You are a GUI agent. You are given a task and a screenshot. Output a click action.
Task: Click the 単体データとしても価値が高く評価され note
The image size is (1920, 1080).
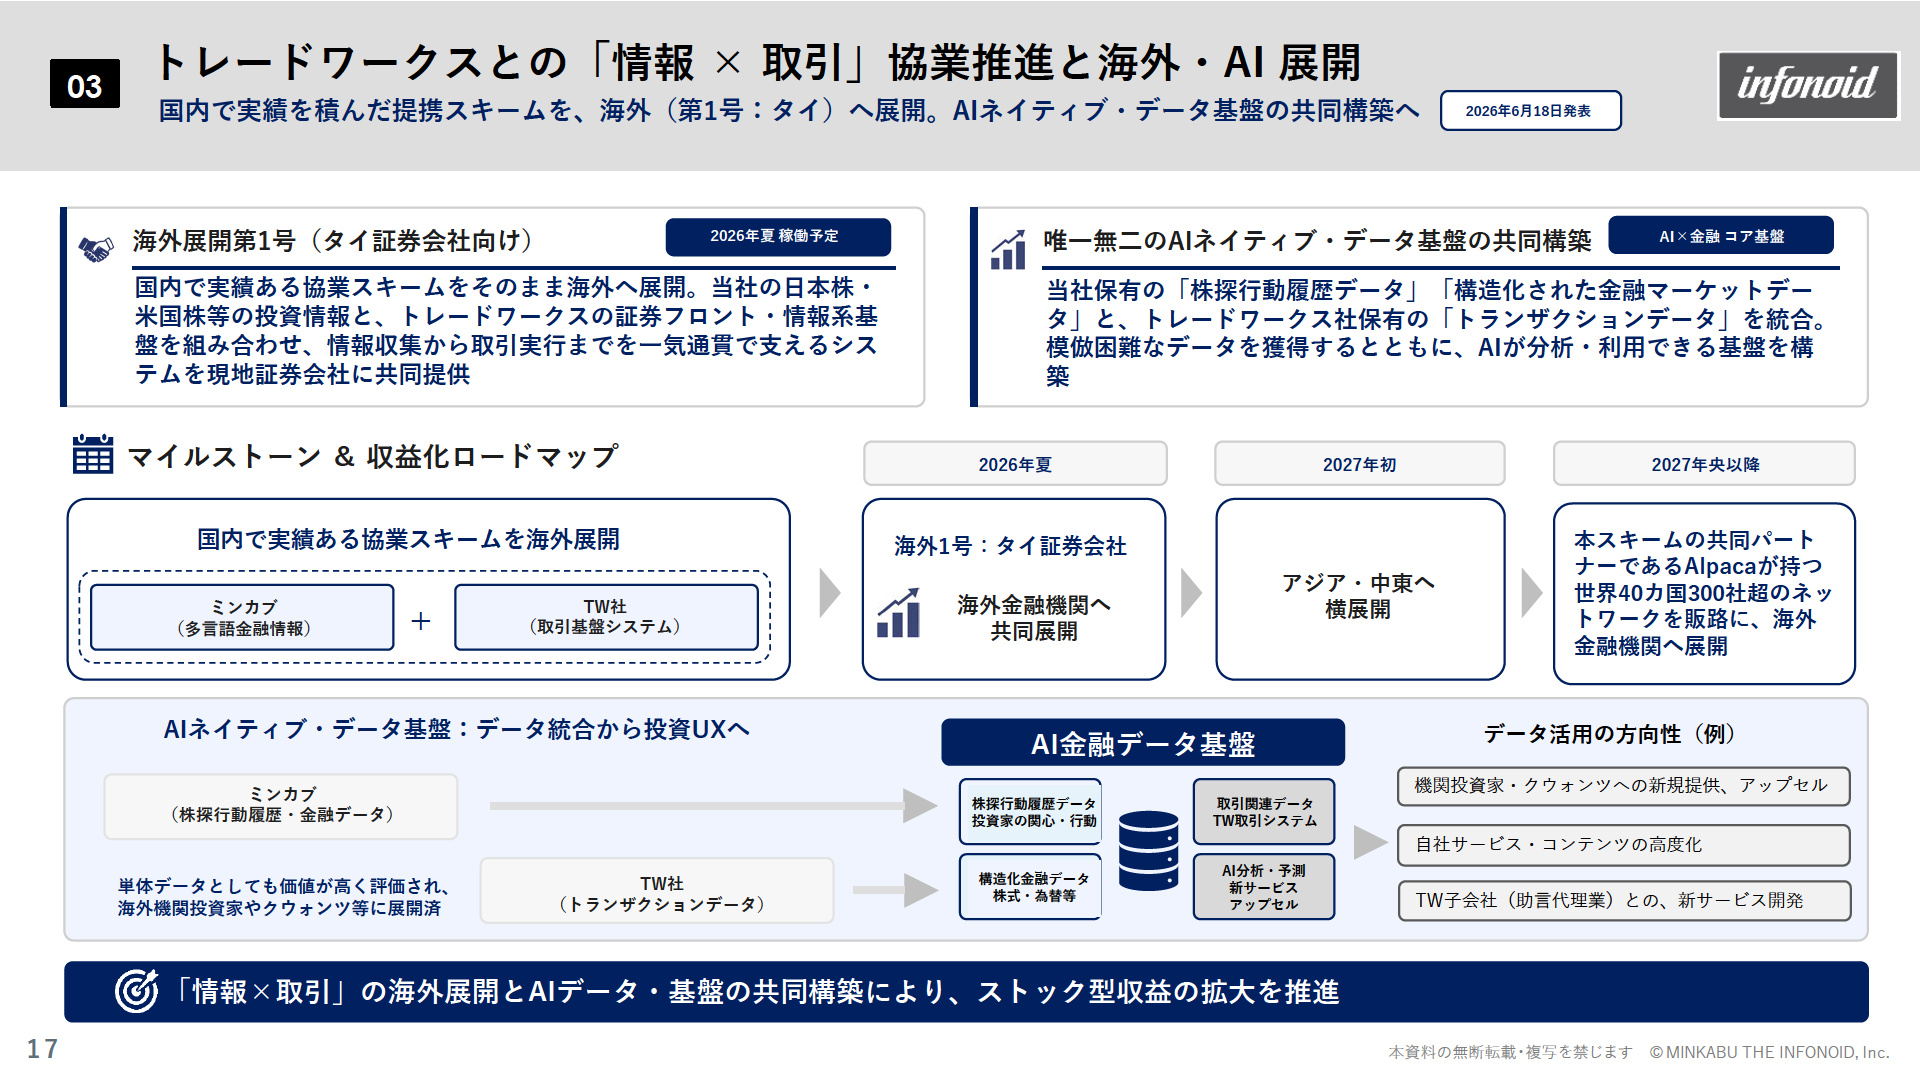283,897
